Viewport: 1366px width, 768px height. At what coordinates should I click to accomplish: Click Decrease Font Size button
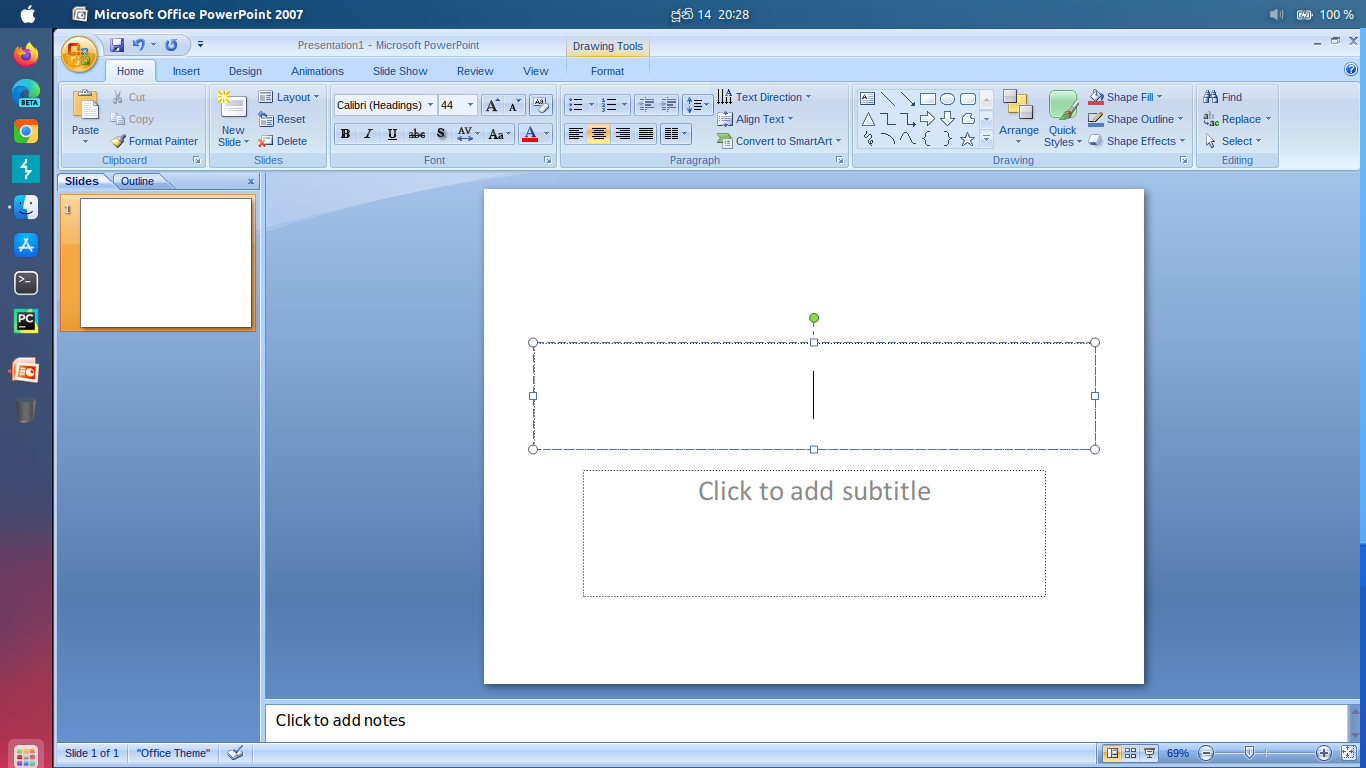pos(514,105)
